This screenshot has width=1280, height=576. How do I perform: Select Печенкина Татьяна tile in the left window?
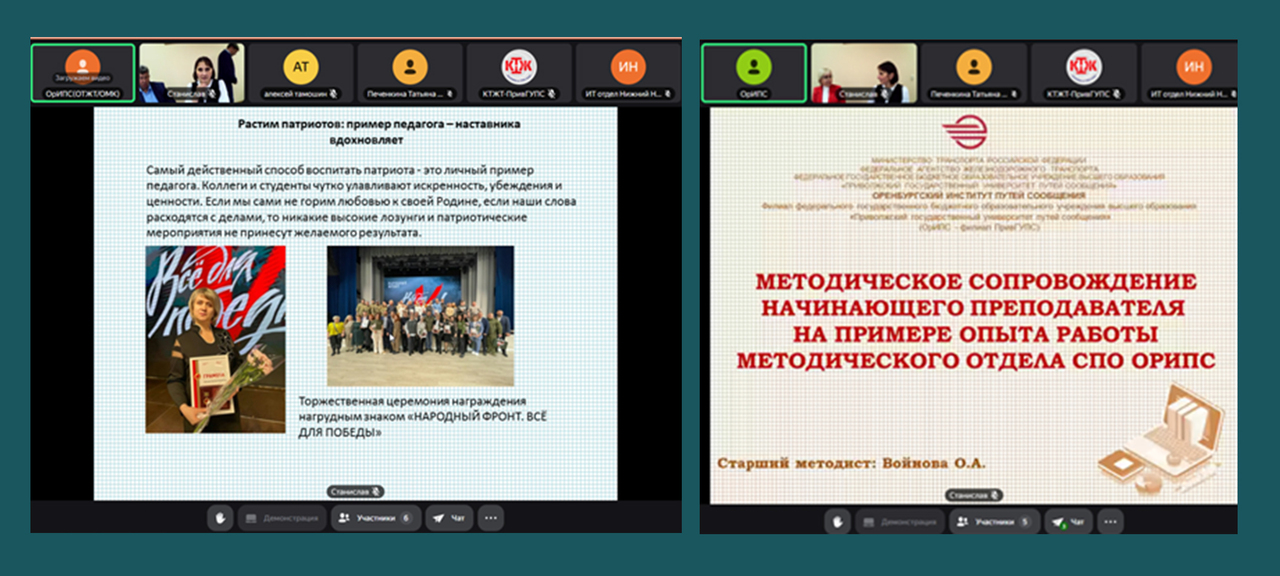click(410, 73)
